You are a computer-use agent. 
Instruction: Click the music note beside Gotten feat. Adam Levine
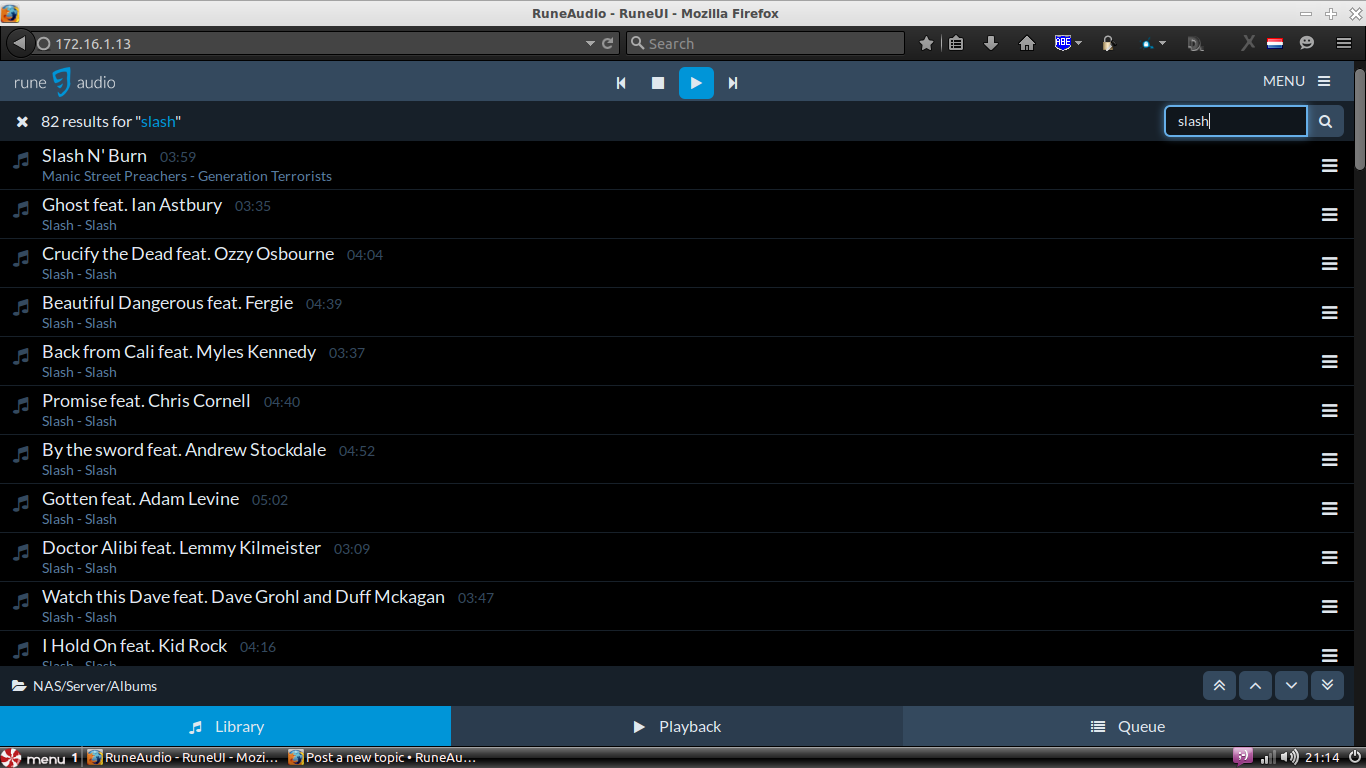coord(21,503)
